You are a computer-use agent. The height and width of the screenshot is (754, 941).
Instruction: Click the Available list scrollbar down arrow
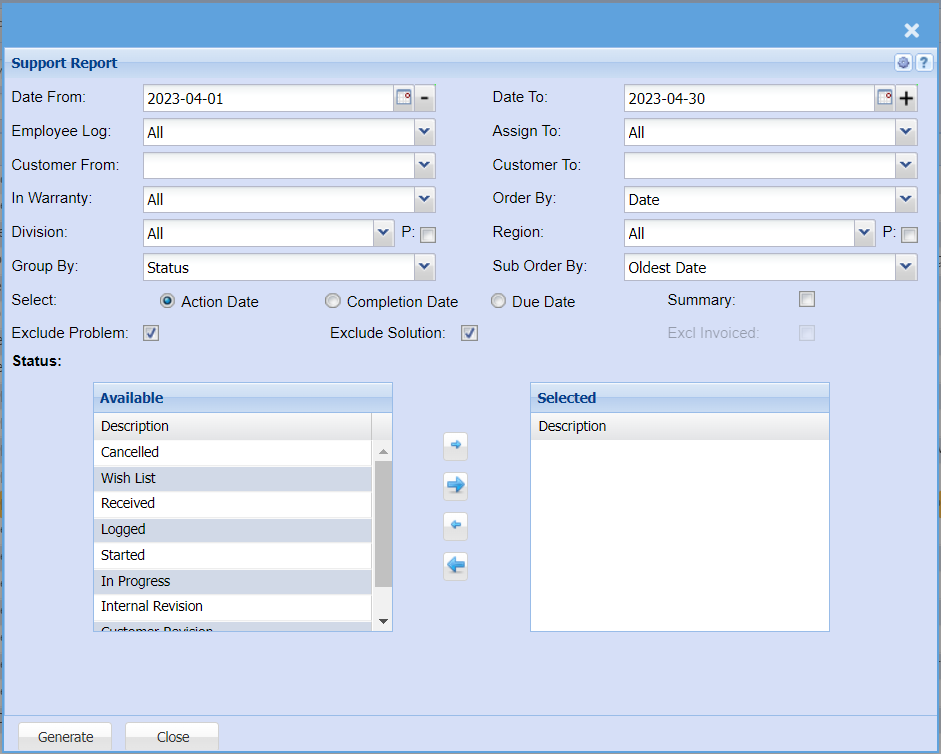point(382,622)
